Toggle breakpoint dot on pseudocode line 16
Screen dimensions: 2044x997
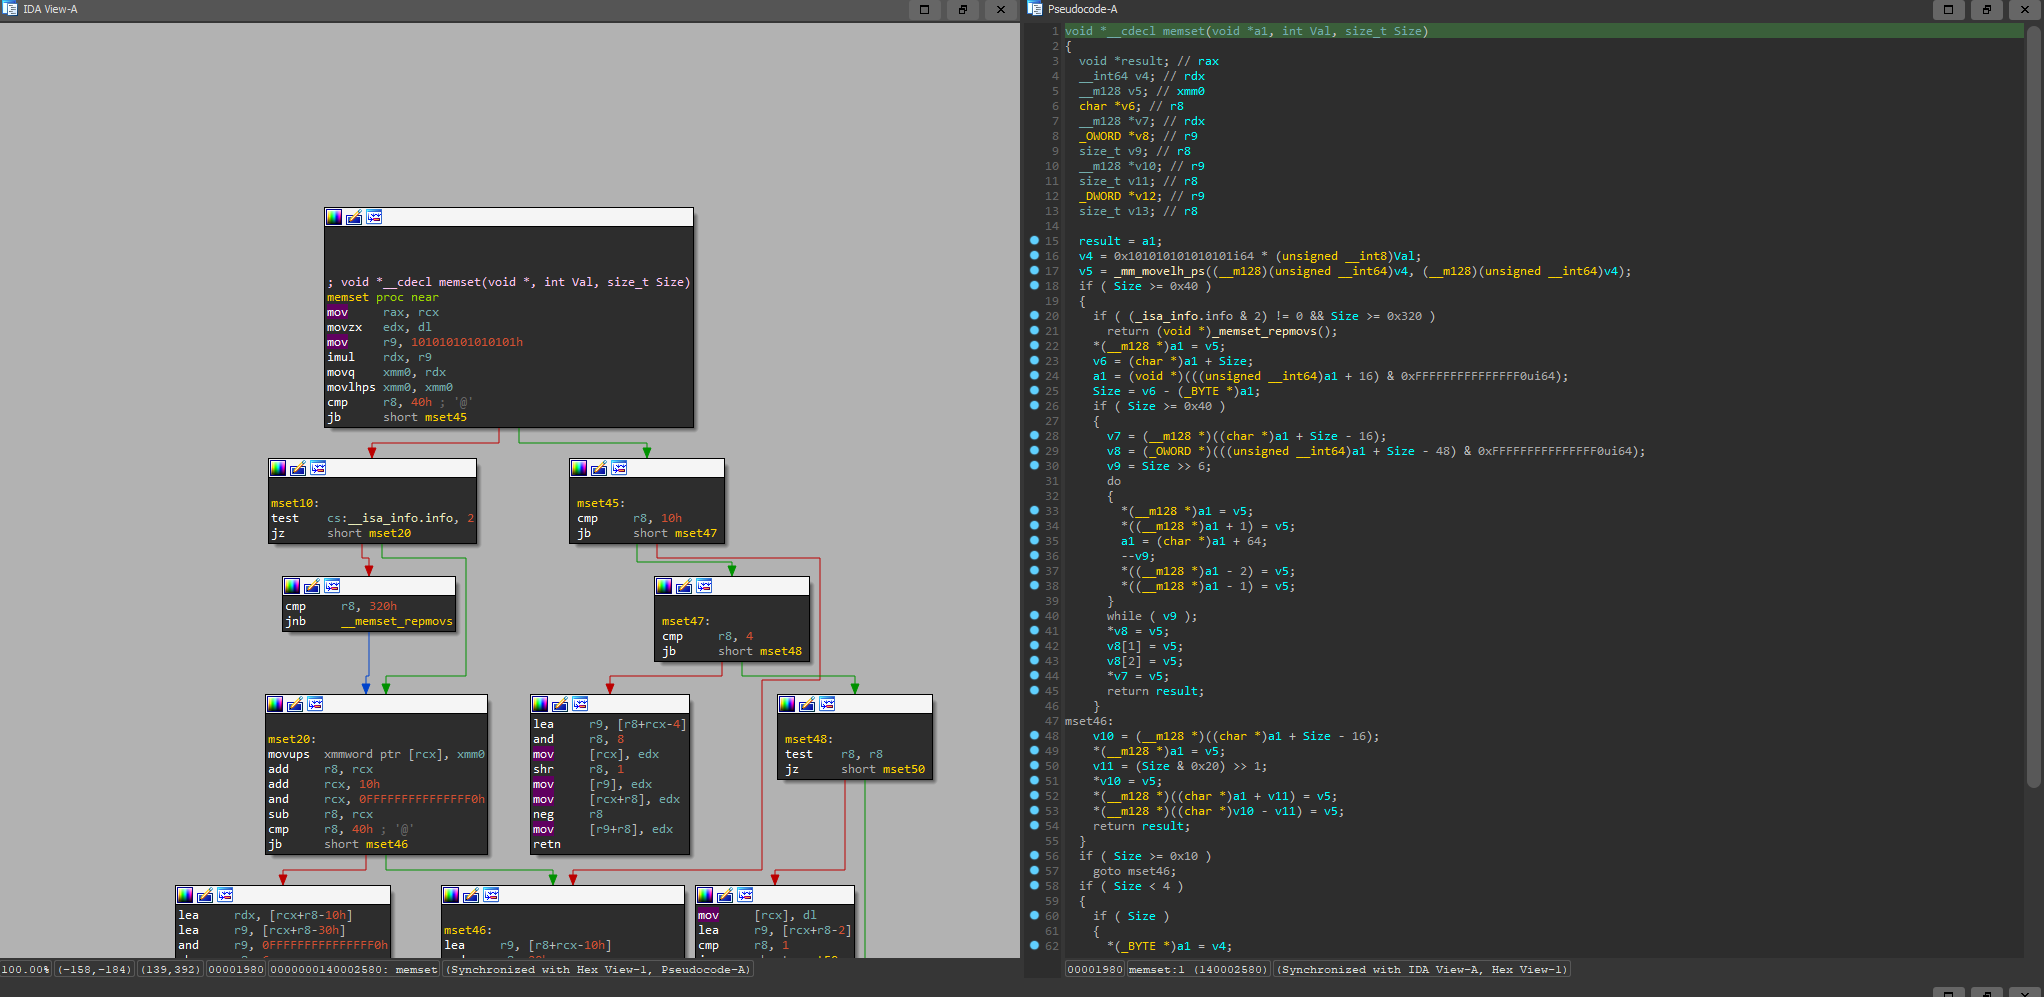(1034, 256)
